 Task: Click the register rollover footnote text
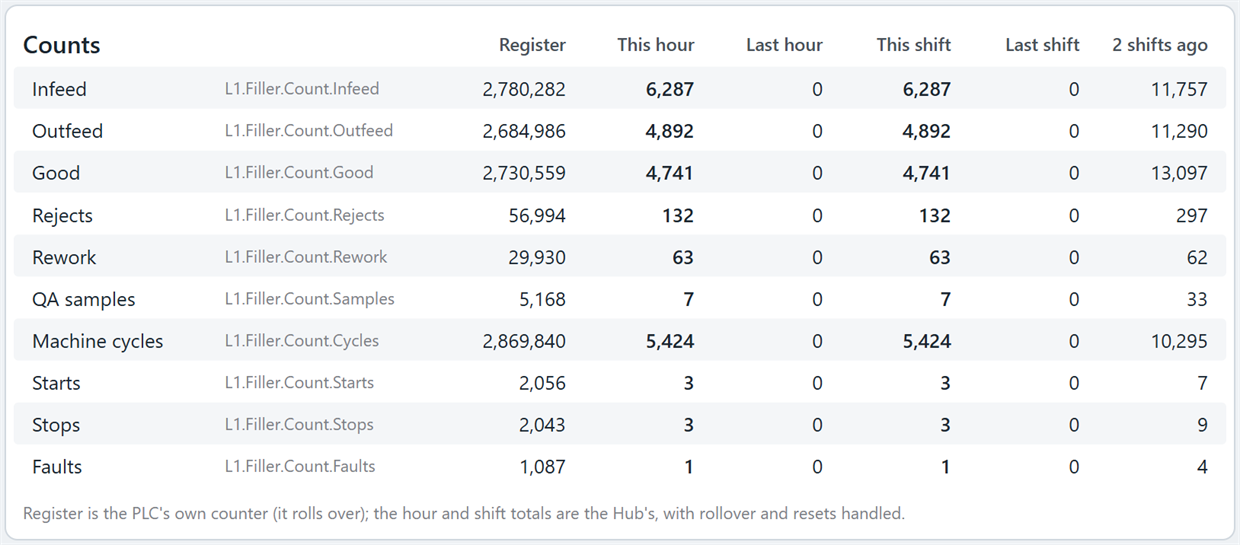[464, 513]
